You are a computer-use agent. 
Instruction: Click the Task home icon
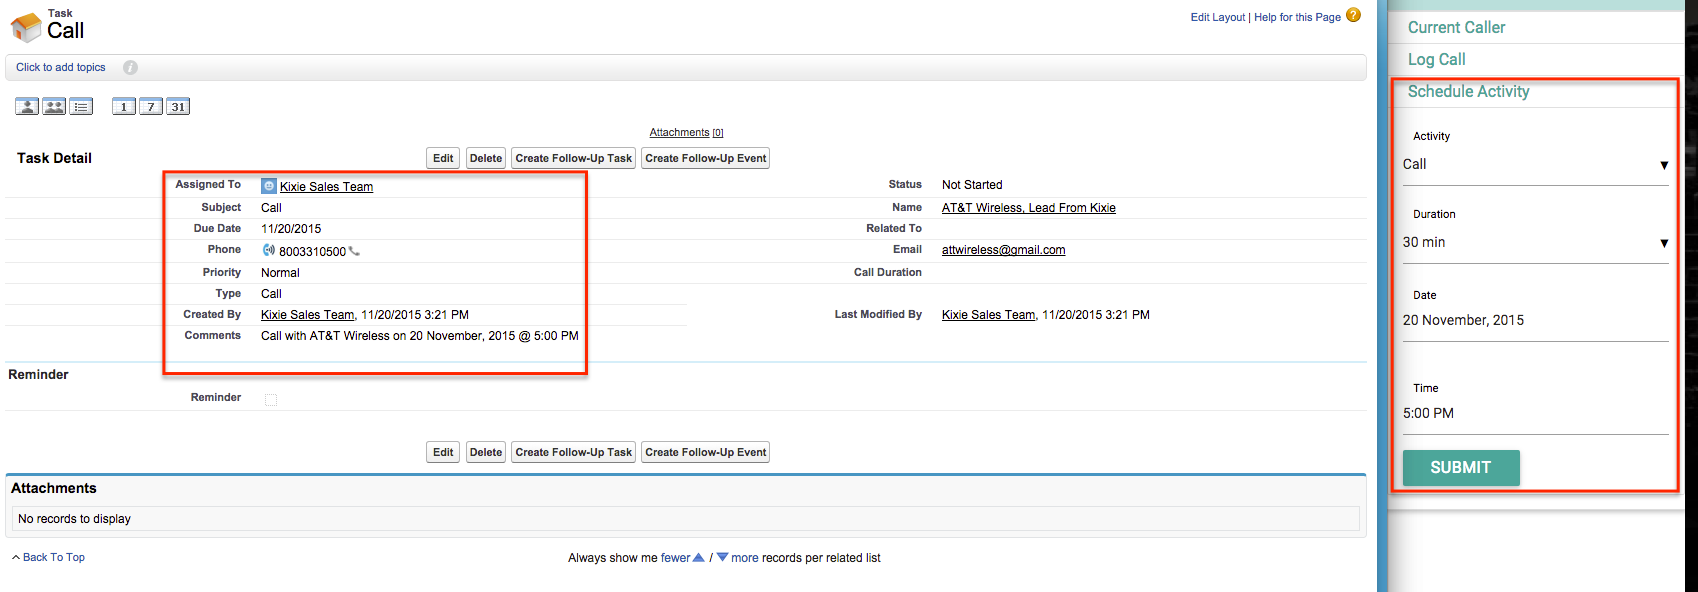(26, 28)
